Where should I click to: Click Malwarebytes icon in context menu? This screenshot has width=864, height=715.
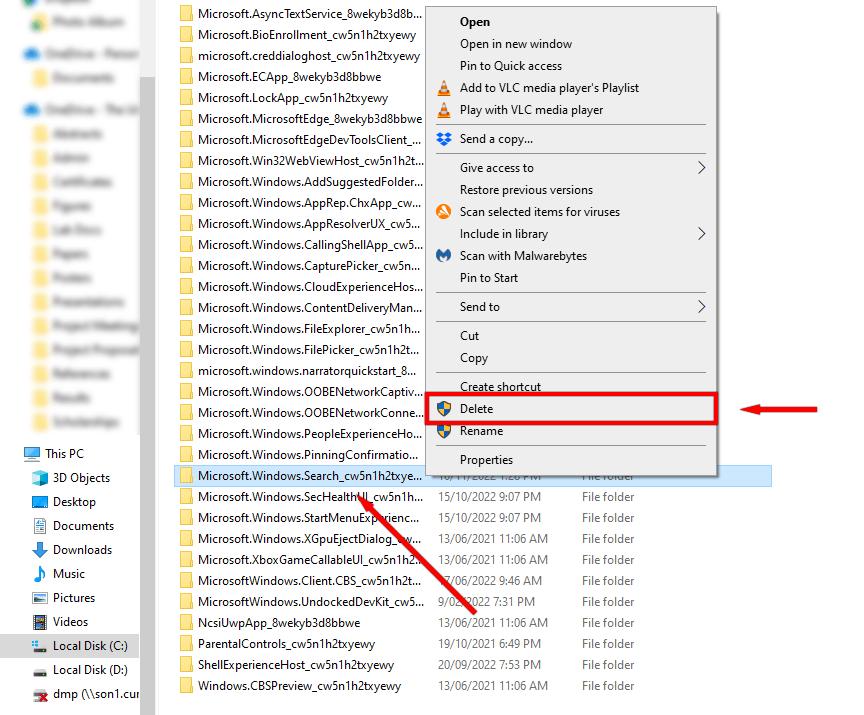[444, 256]
